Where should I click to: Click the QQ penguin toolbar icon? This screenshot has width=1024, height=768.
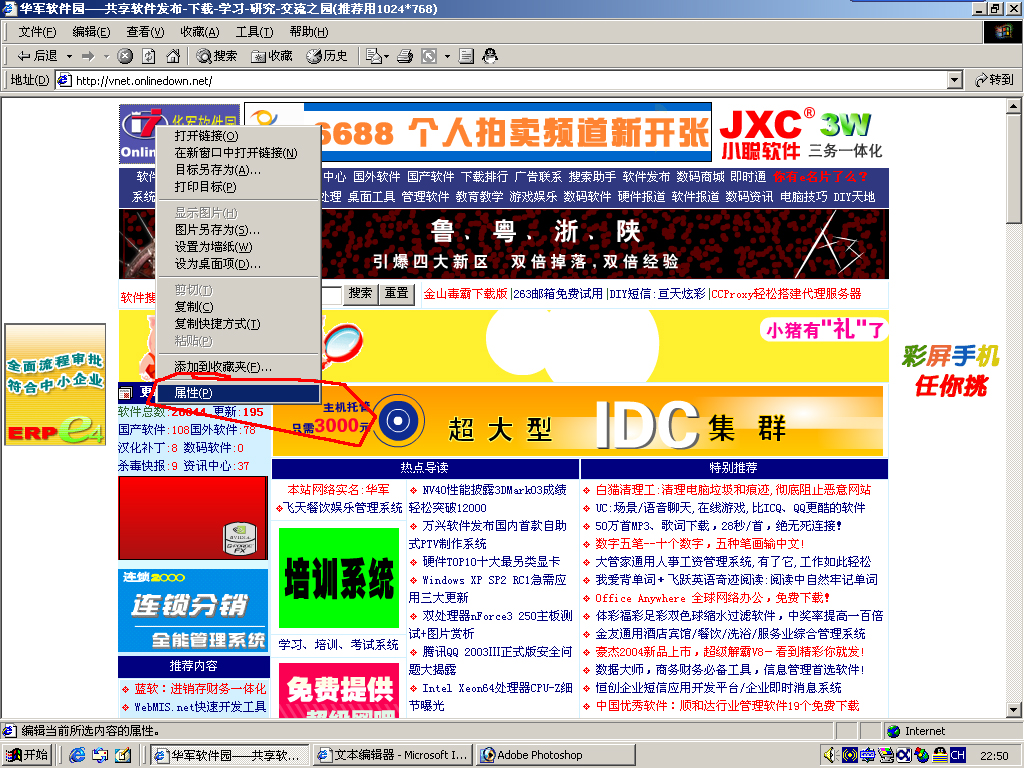click(490, 56)
